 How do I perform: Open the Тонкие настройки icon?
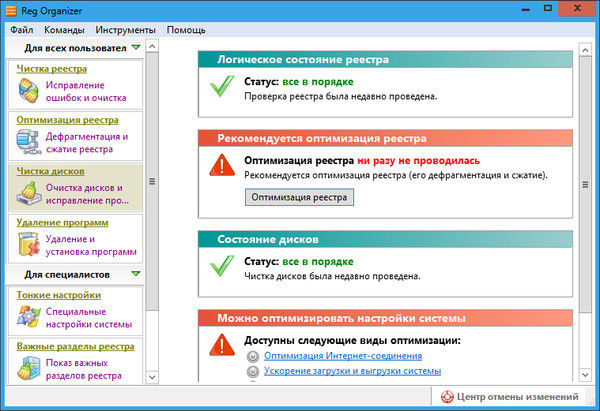pos(27,318)
